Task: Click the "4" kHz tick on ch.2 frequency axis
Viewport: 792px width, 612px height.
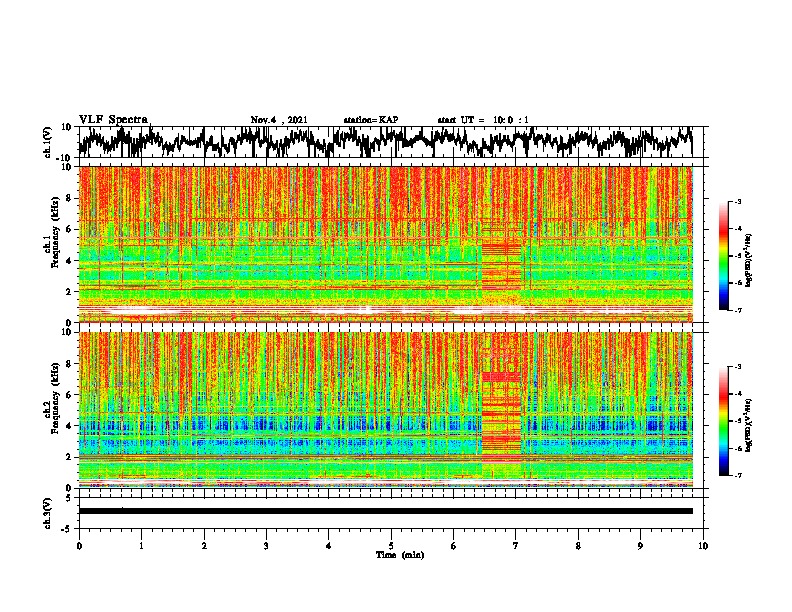Action: [x=70, y=426]
